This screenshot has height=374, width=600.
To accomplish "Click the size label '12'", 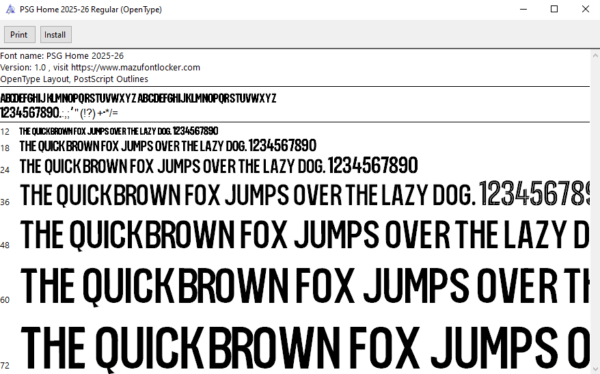I will (x=5, y=132).
